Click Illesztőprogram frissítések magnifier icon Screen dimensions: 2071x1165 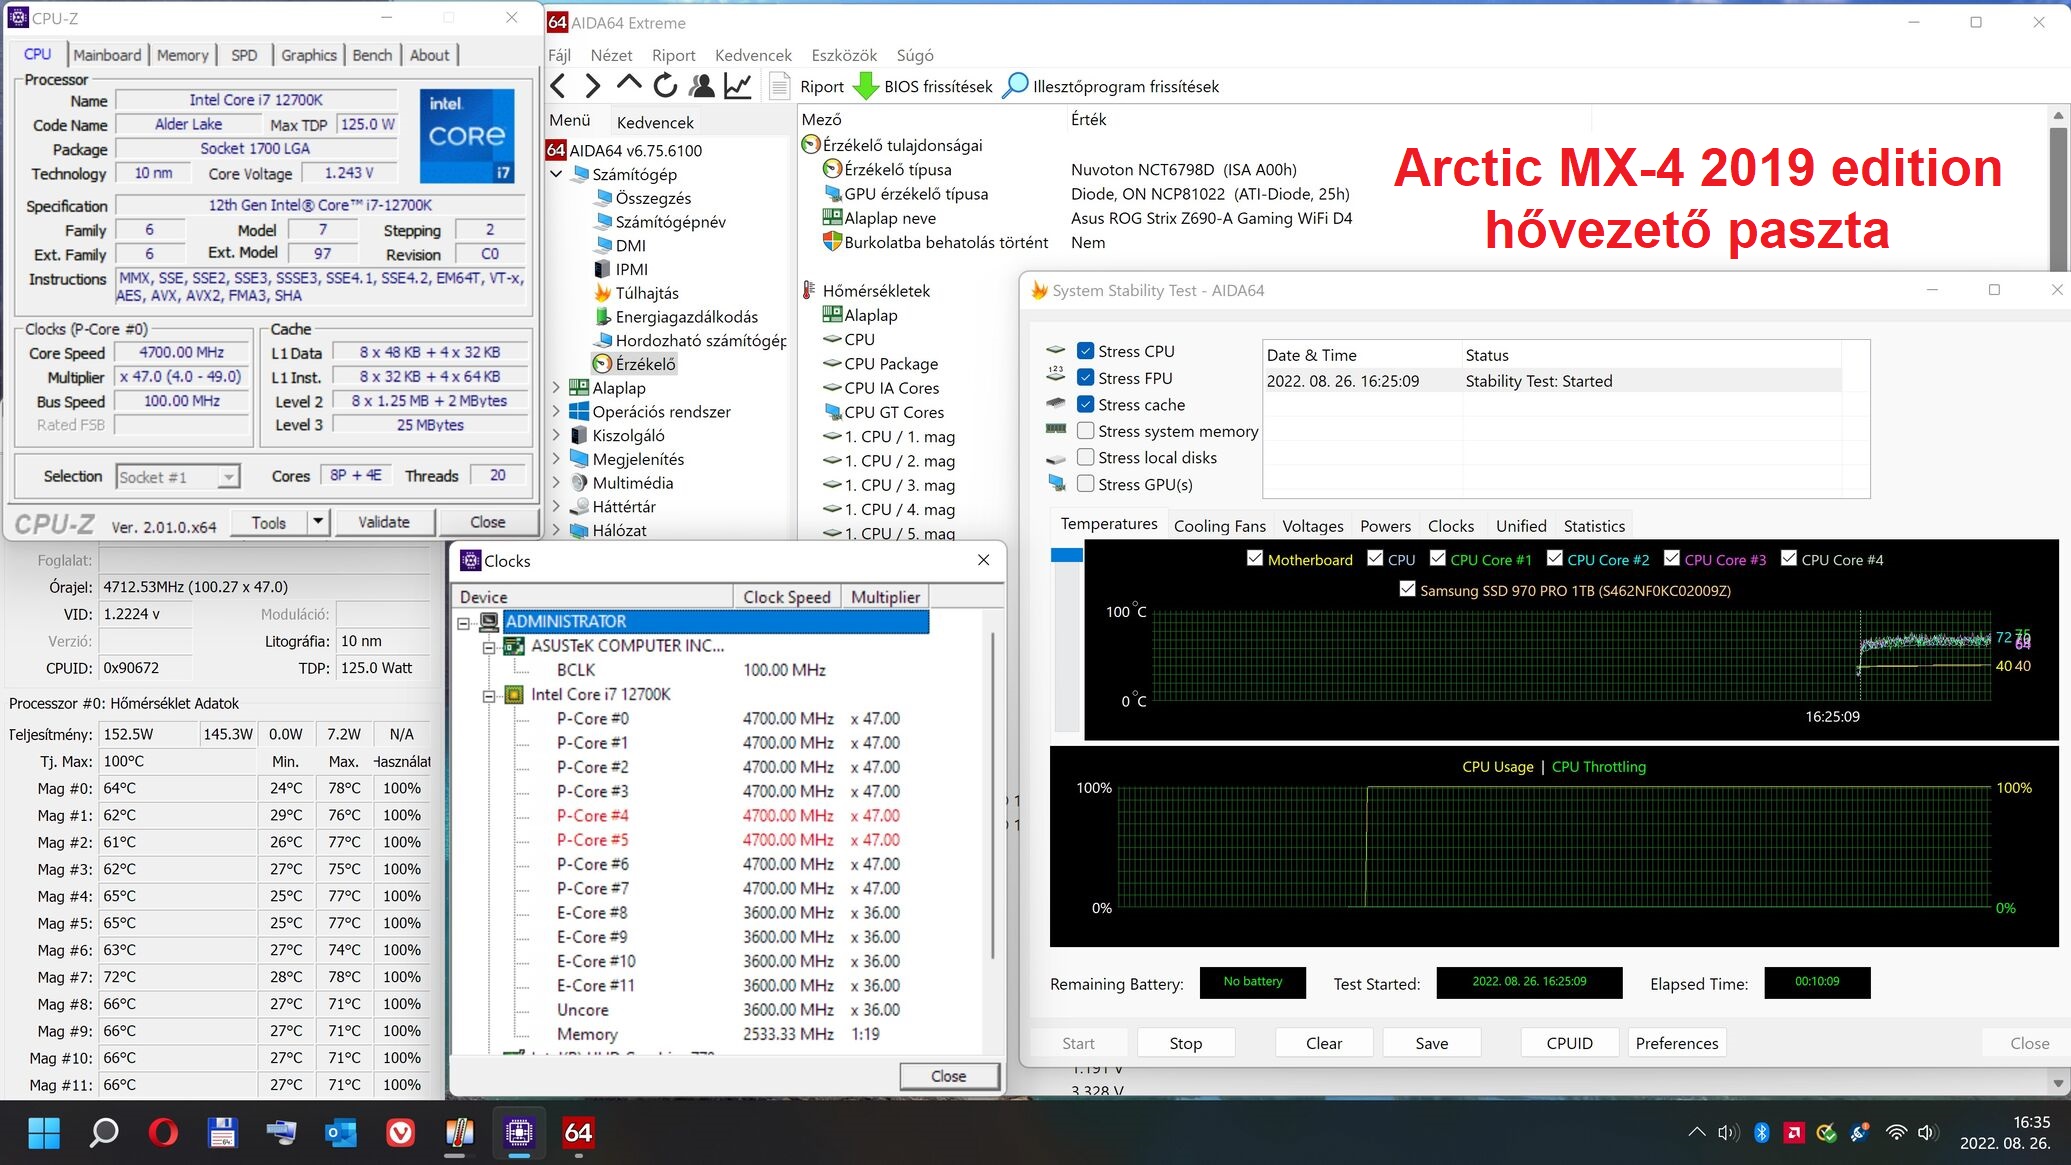1015,86
